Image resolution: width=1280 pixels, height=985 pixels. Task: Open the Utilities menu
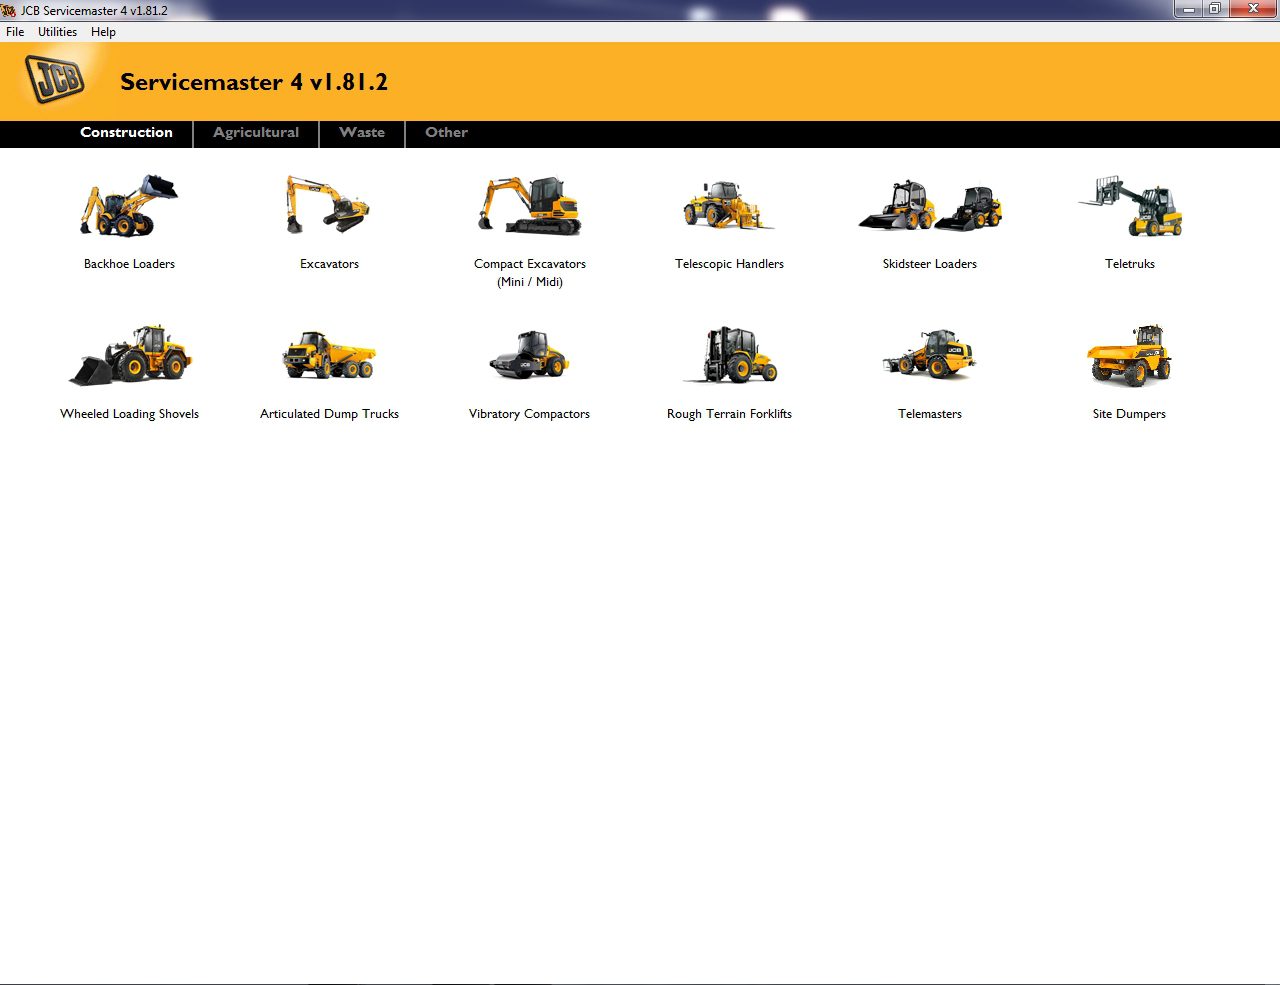pos(57,32)
